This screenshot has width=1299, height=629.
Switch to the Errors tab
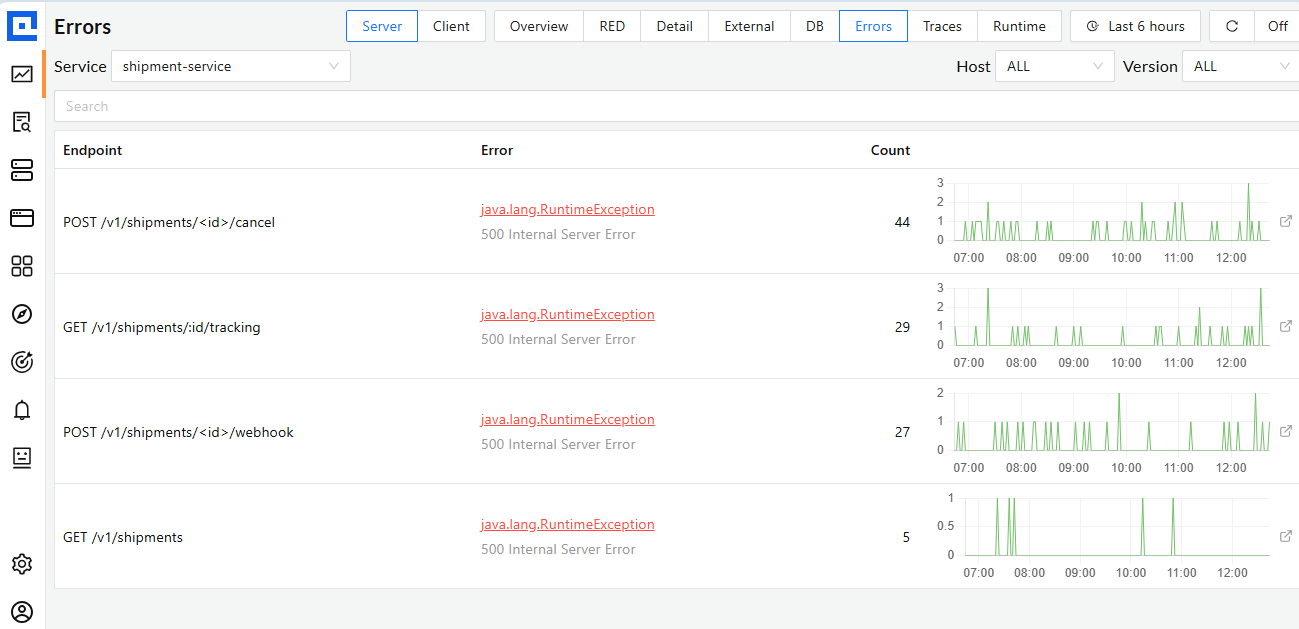point(873,26)
